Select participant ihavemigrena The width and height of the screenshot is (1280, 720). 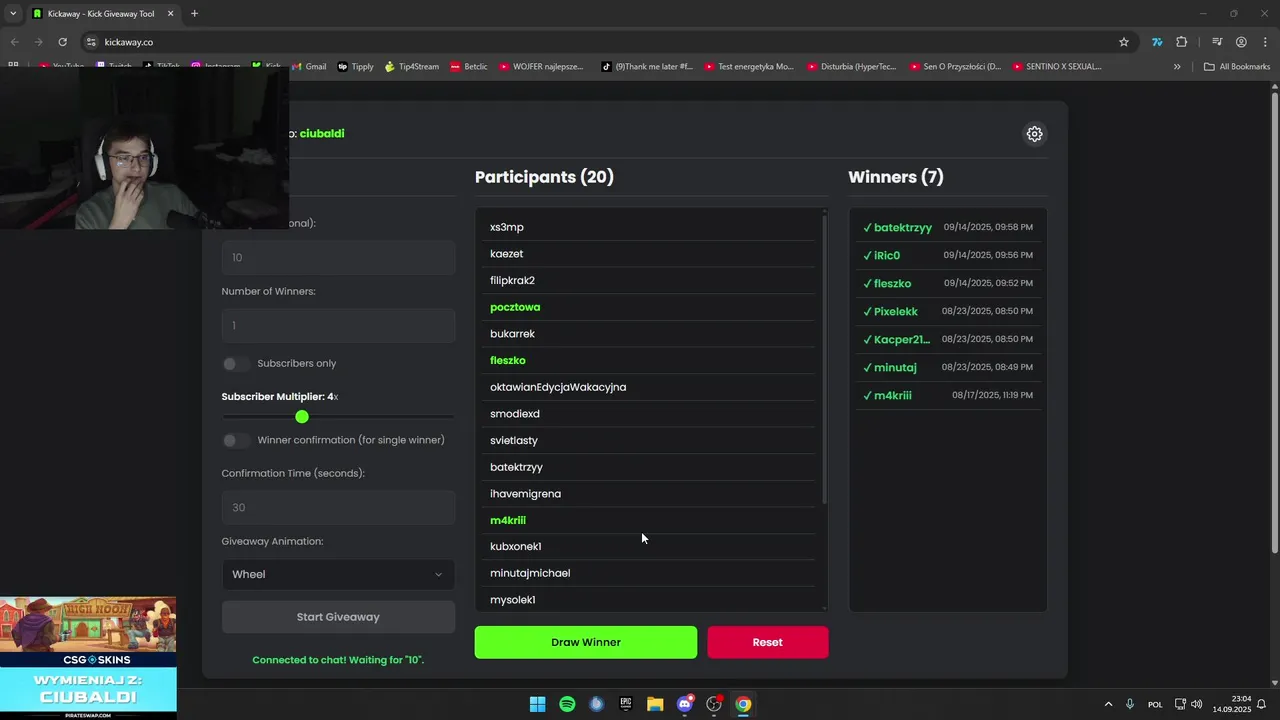(525, 494)
